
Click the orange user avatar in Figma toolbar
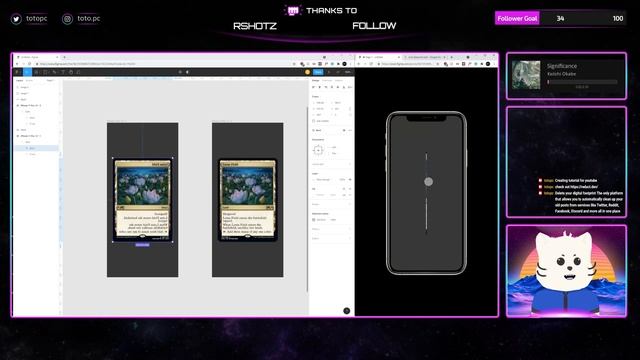pos(307,72)
